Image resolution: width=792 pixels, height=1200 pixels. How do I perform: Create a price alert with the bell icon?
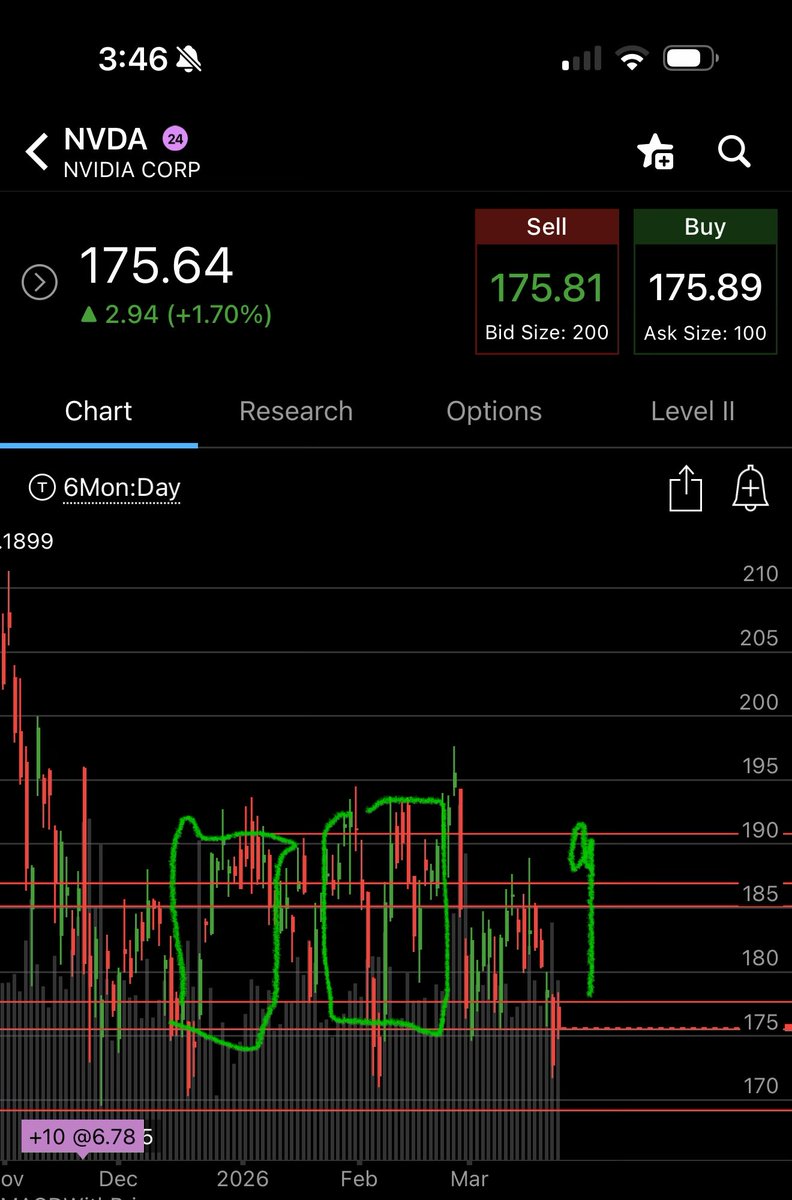pos(750,488)
